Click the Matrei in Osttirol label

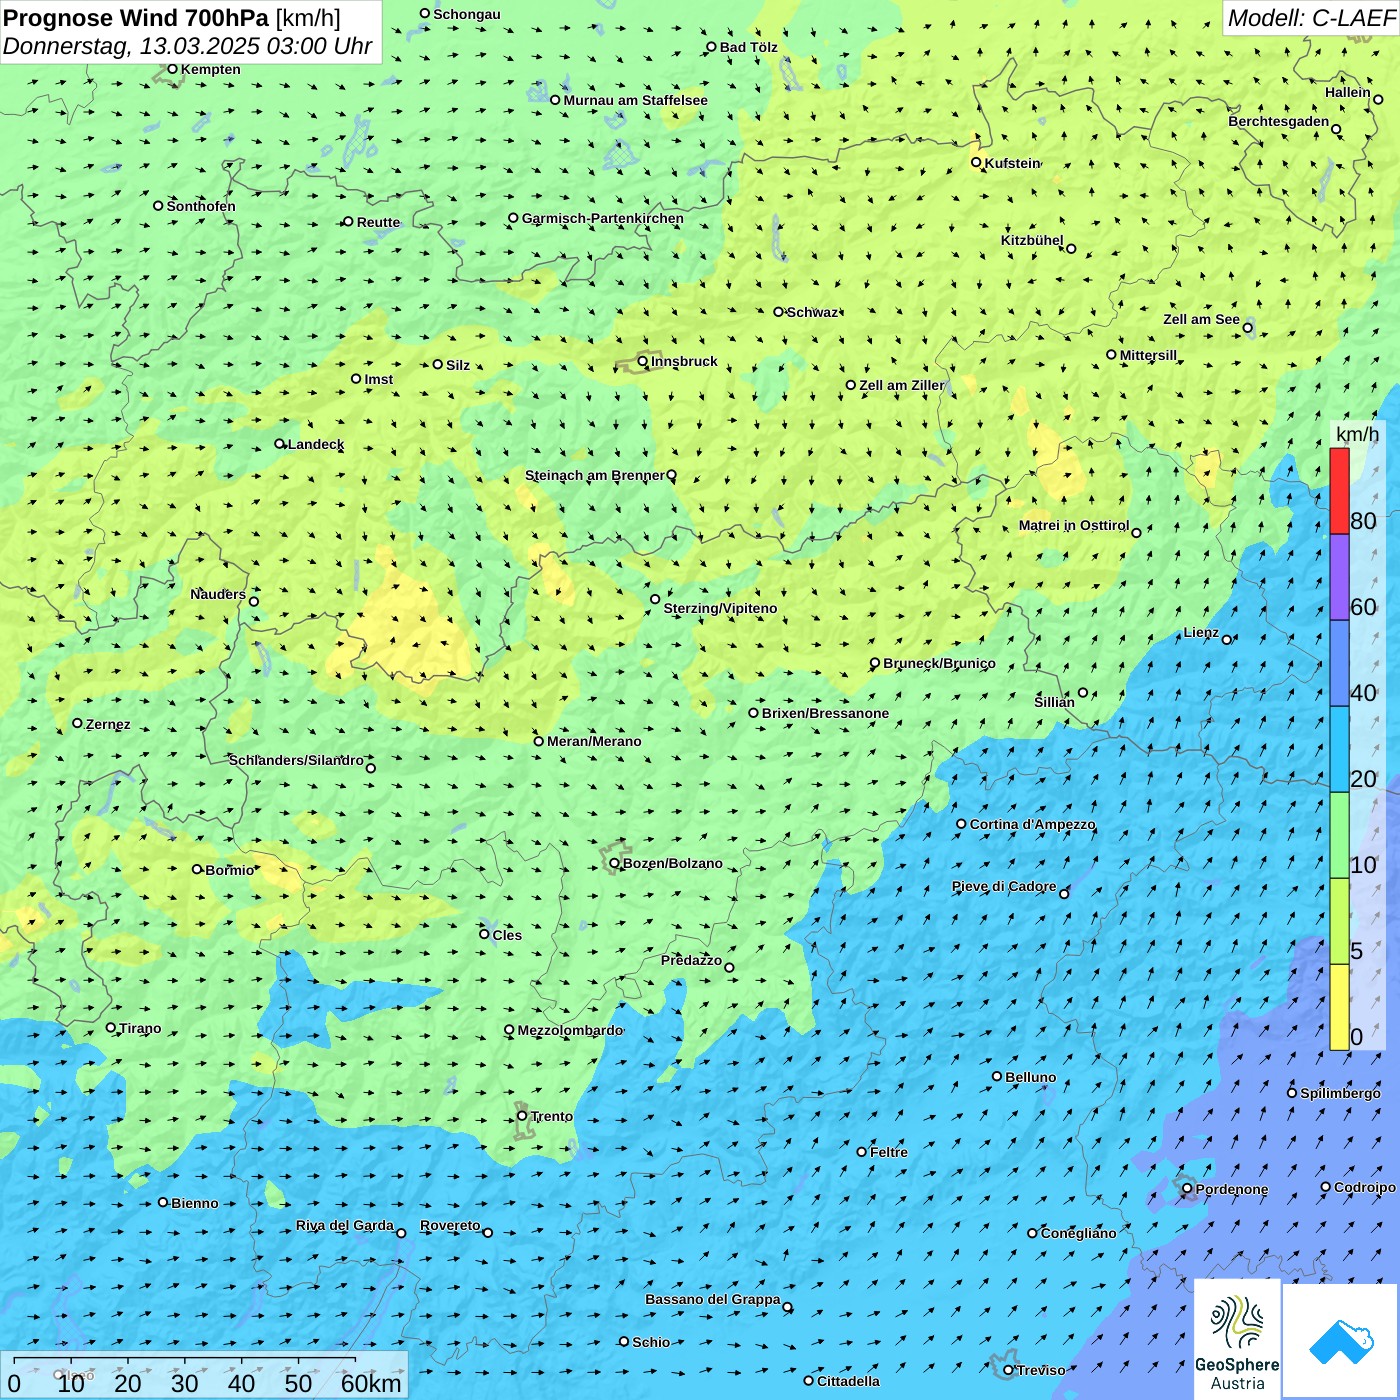(1074, 525)
